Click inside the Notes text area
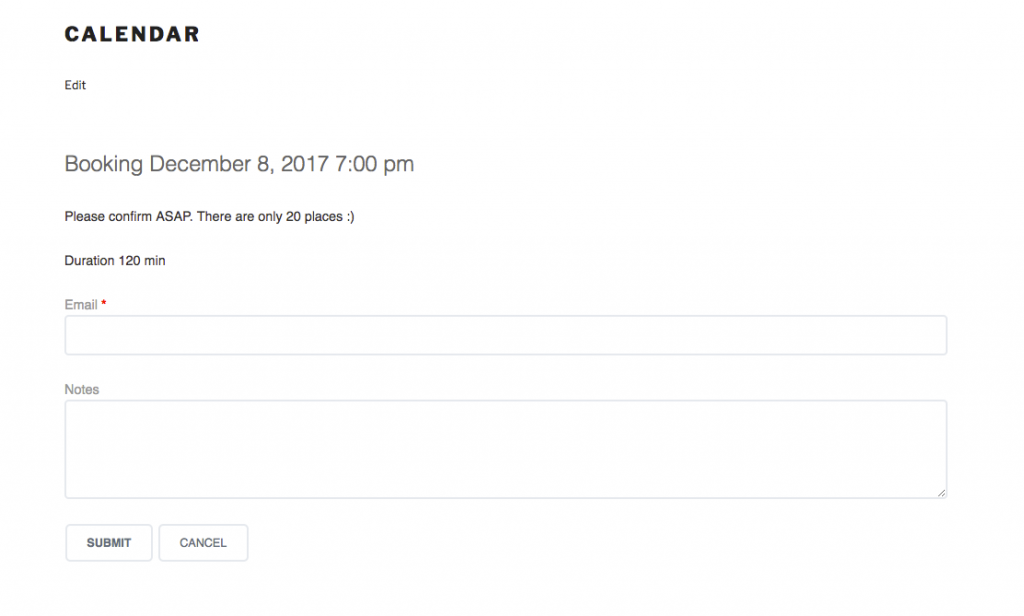This screenshot has width=1024, height=616. click(x=505, y=449)
